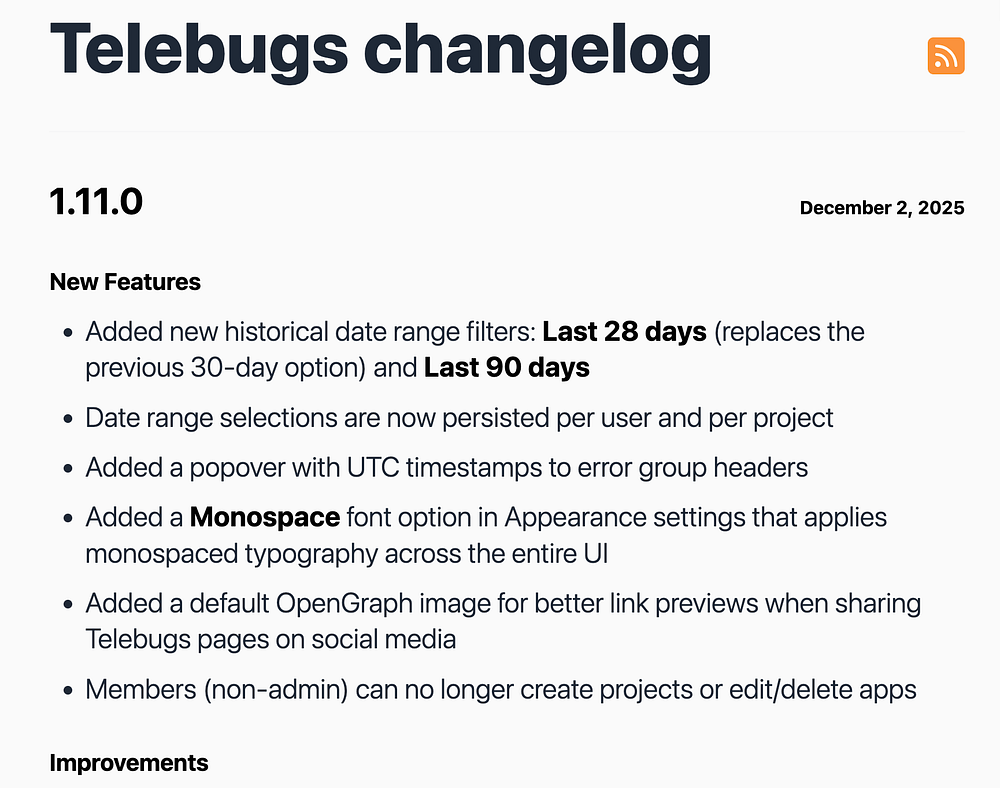Click the bold Monospace font text
This screenshot has width=1000, height=788.
click(x=264, y=517)
